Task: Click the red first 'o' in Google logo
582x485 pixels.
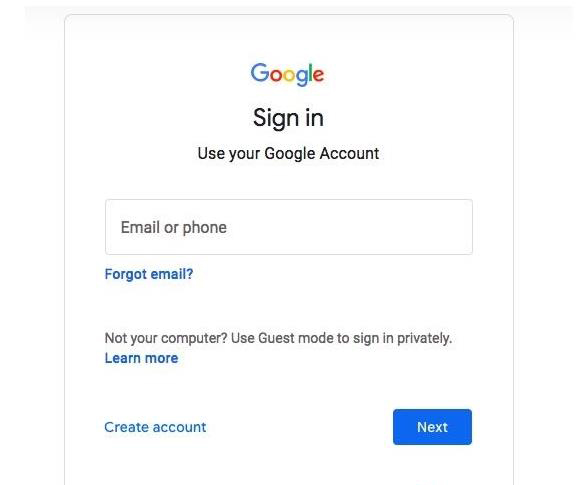Action: [276, 75]
